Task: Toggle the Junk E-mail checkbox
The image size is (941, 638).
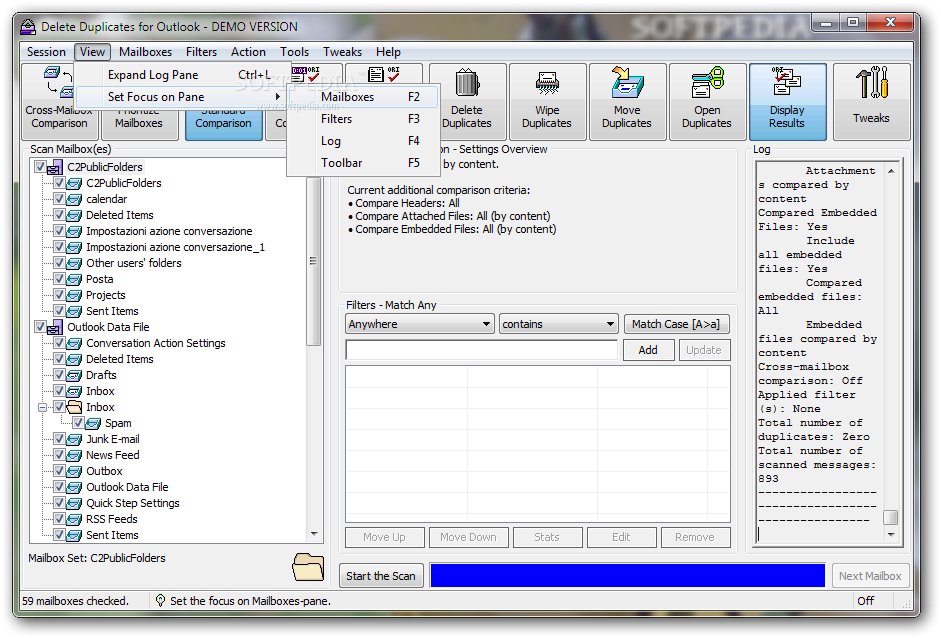Action: (x=59, y=439)
